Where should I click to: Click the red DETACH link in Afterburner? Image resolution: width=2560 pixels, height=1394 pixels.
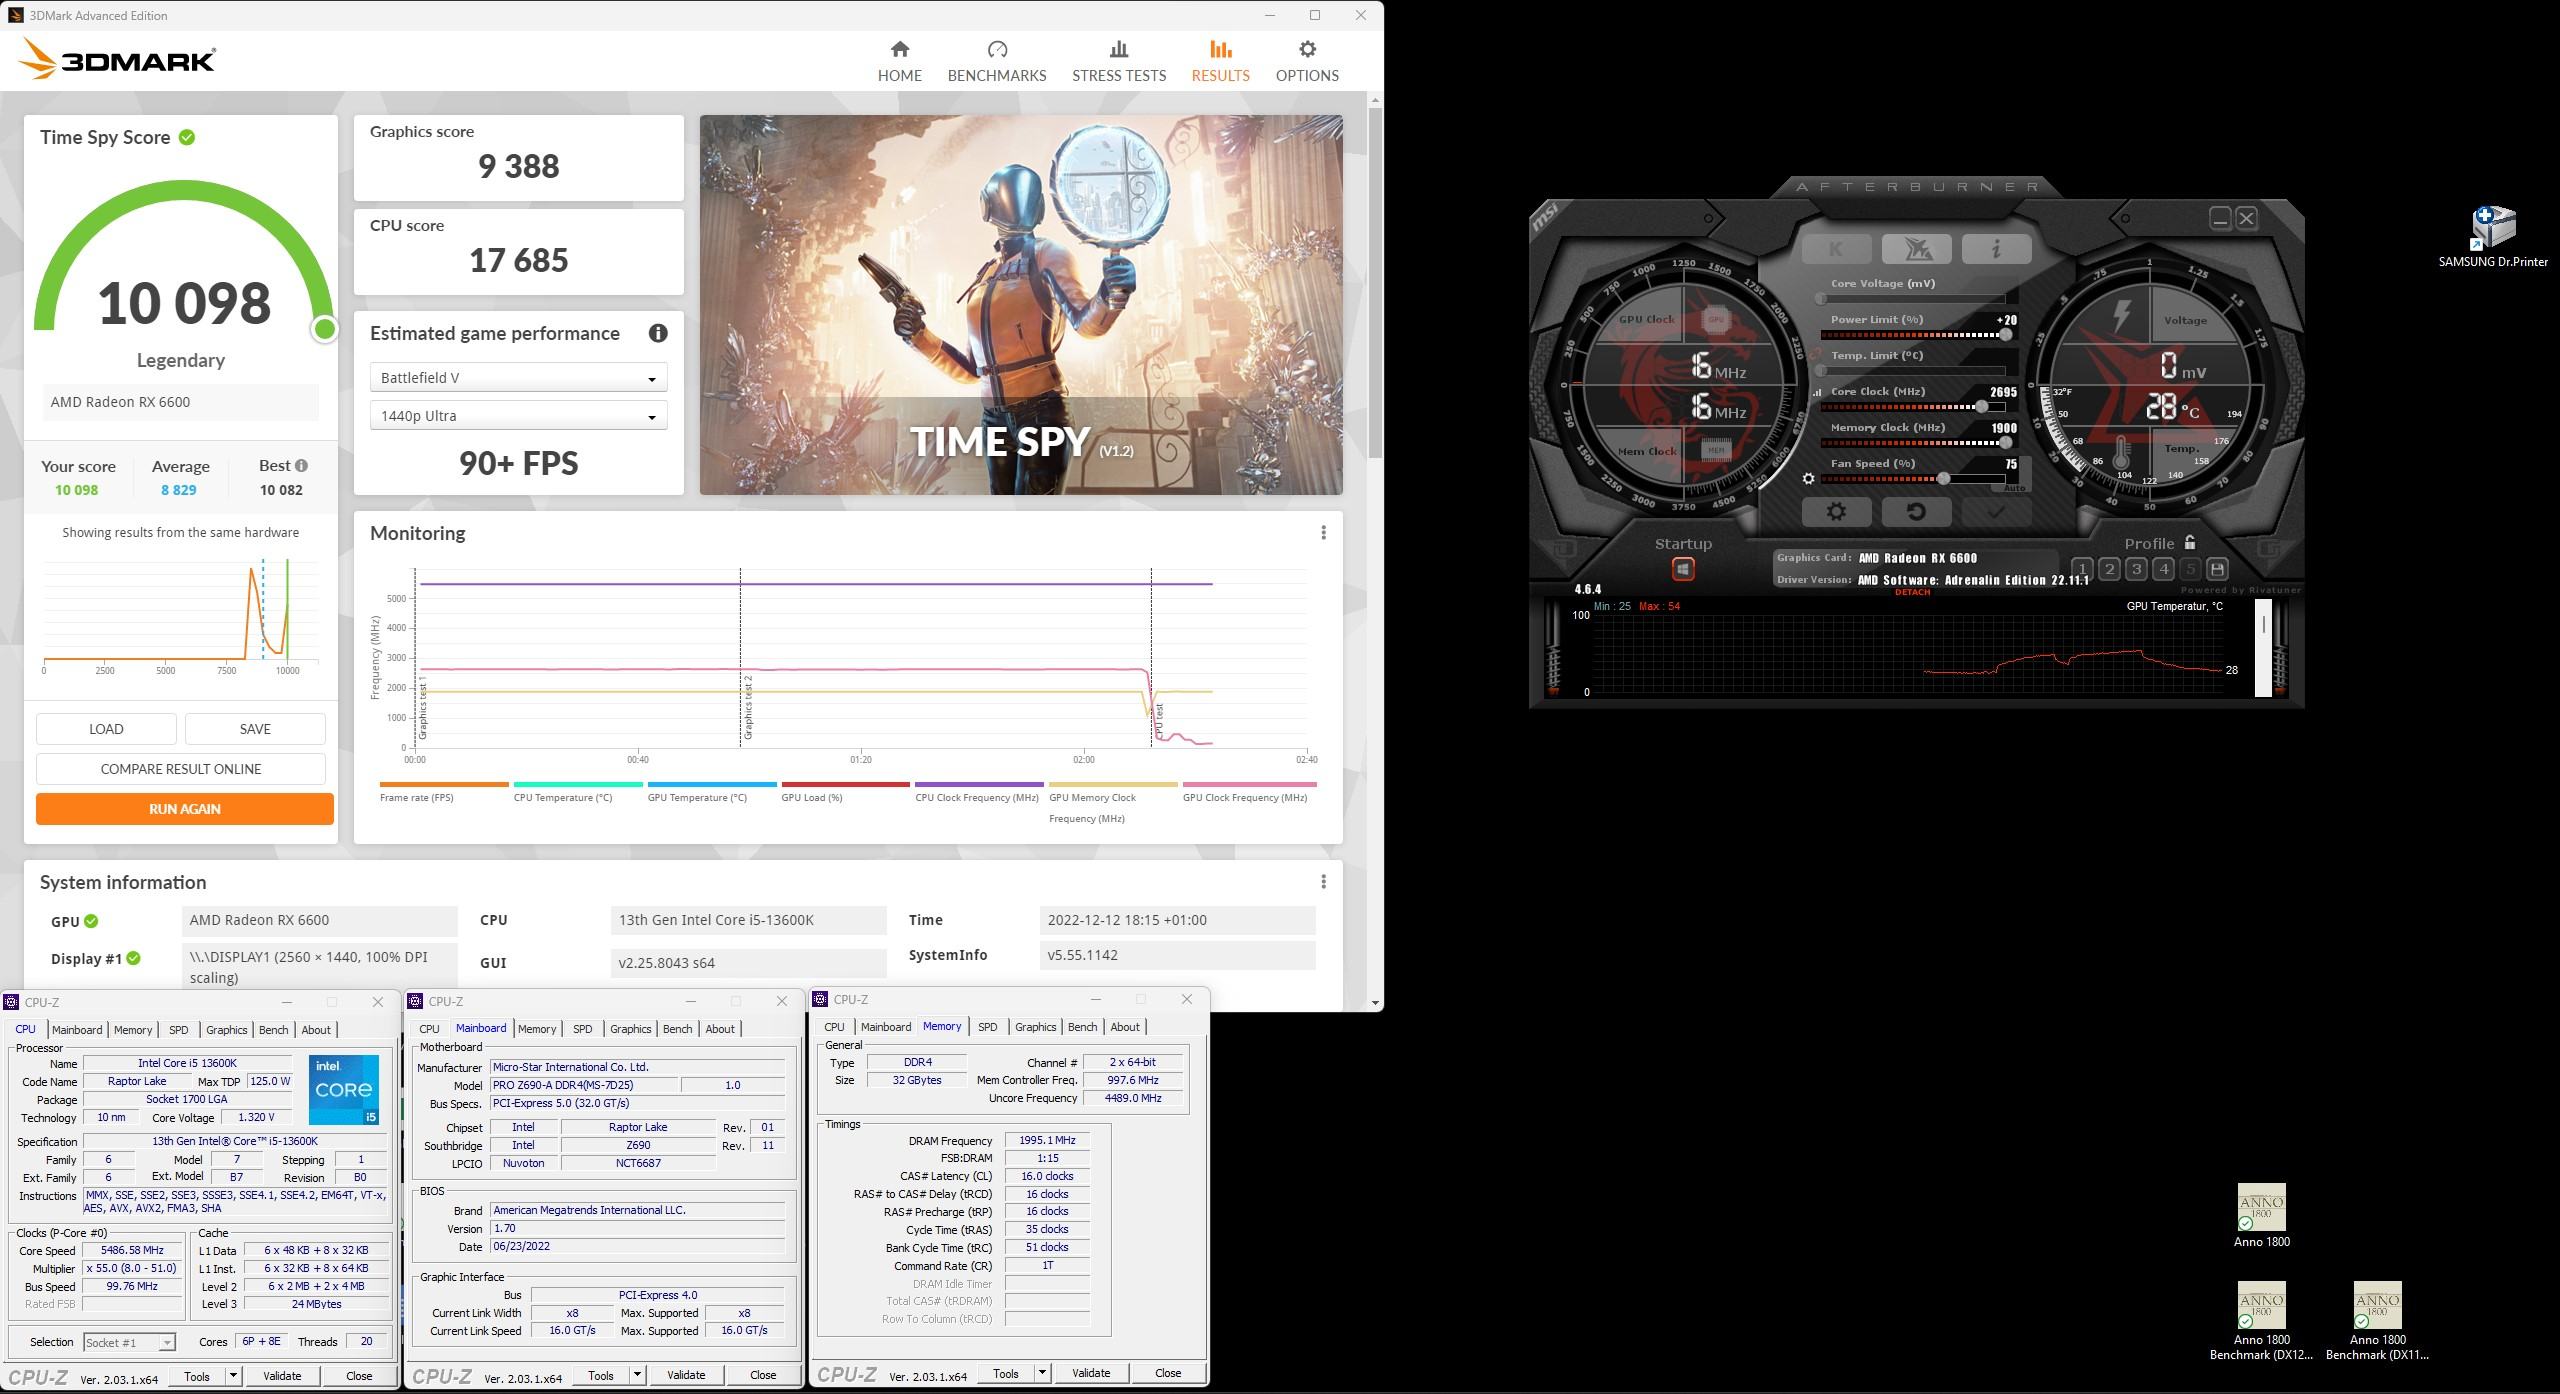(1912, 592)
